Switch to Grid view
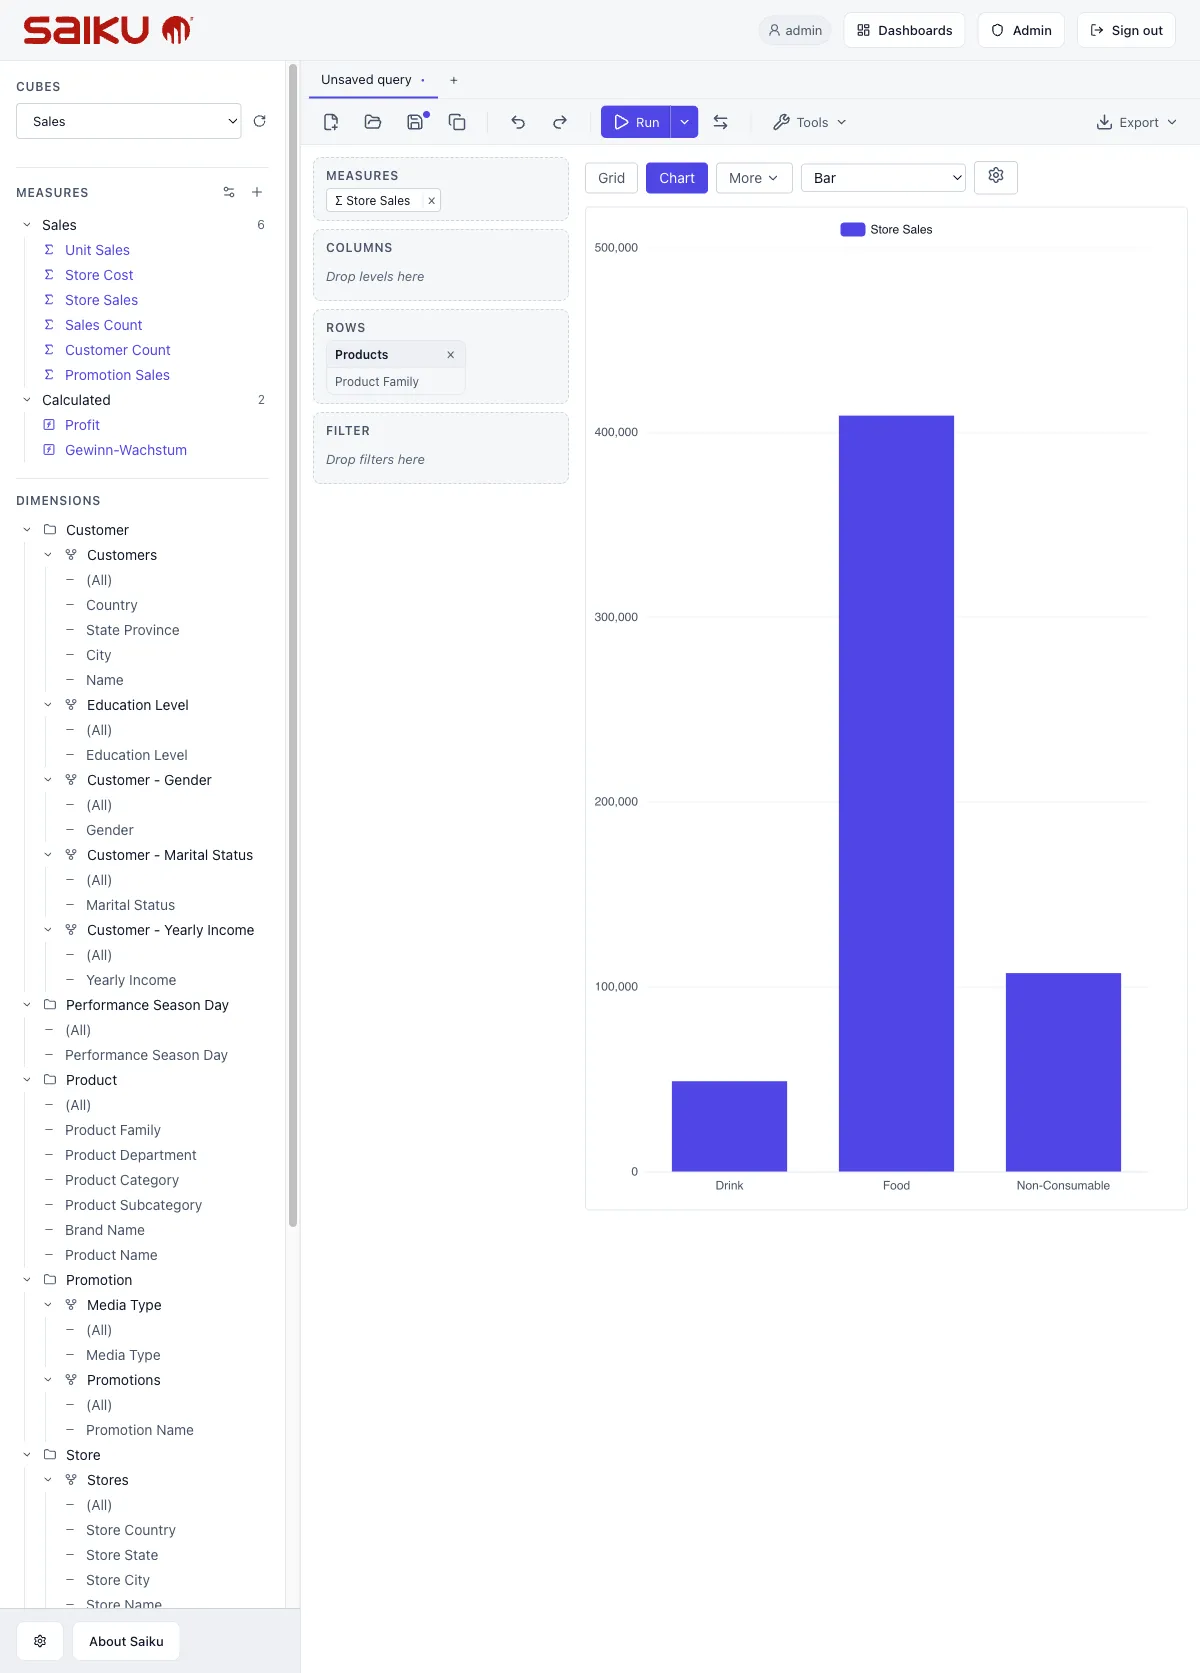The width and height of the screenshot is (1200, 1673). 611,178
